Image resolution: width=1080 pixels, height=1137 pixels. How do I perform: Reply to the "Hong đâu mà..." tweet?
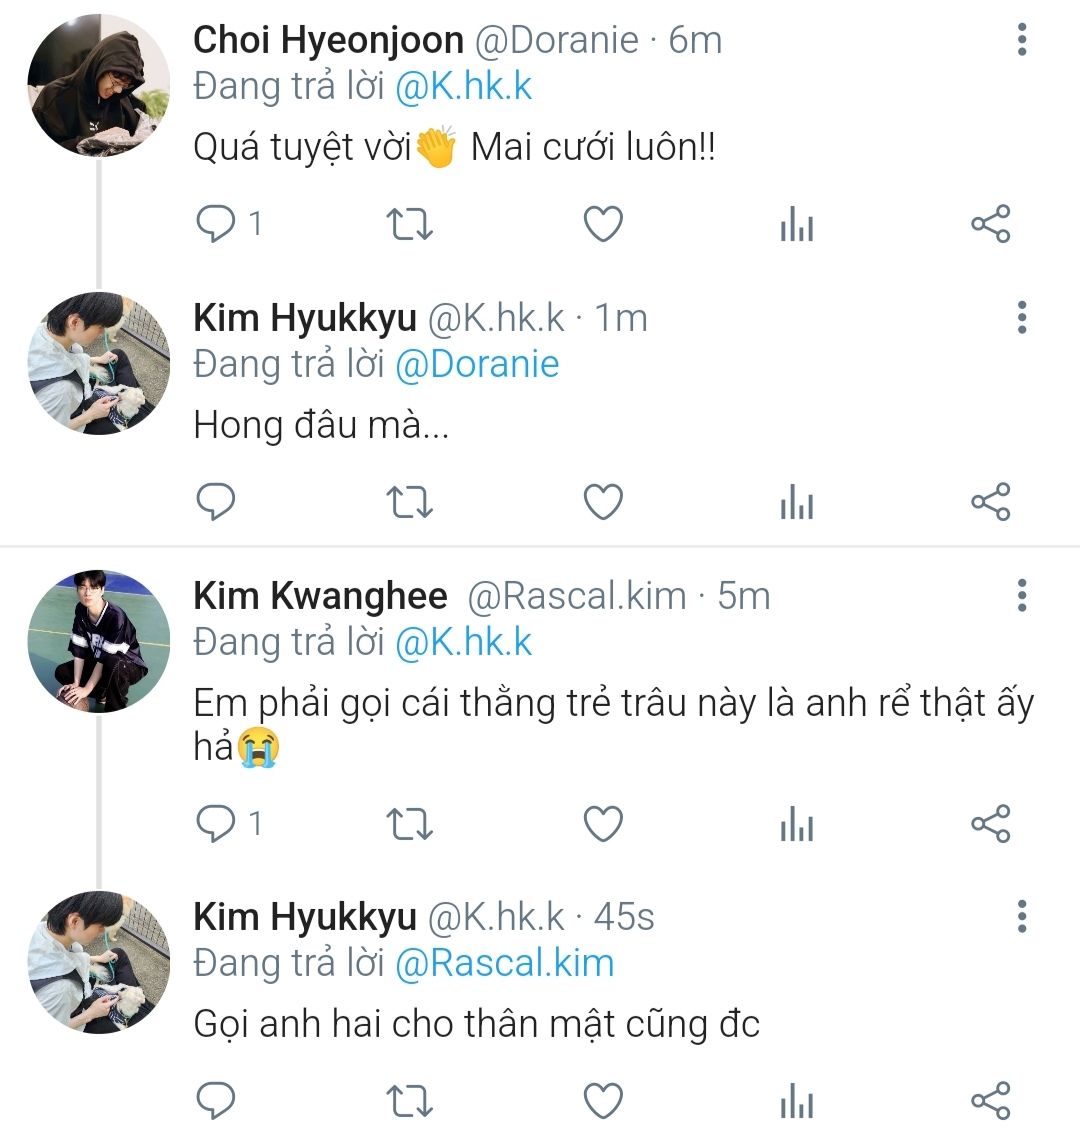[216, 501]
